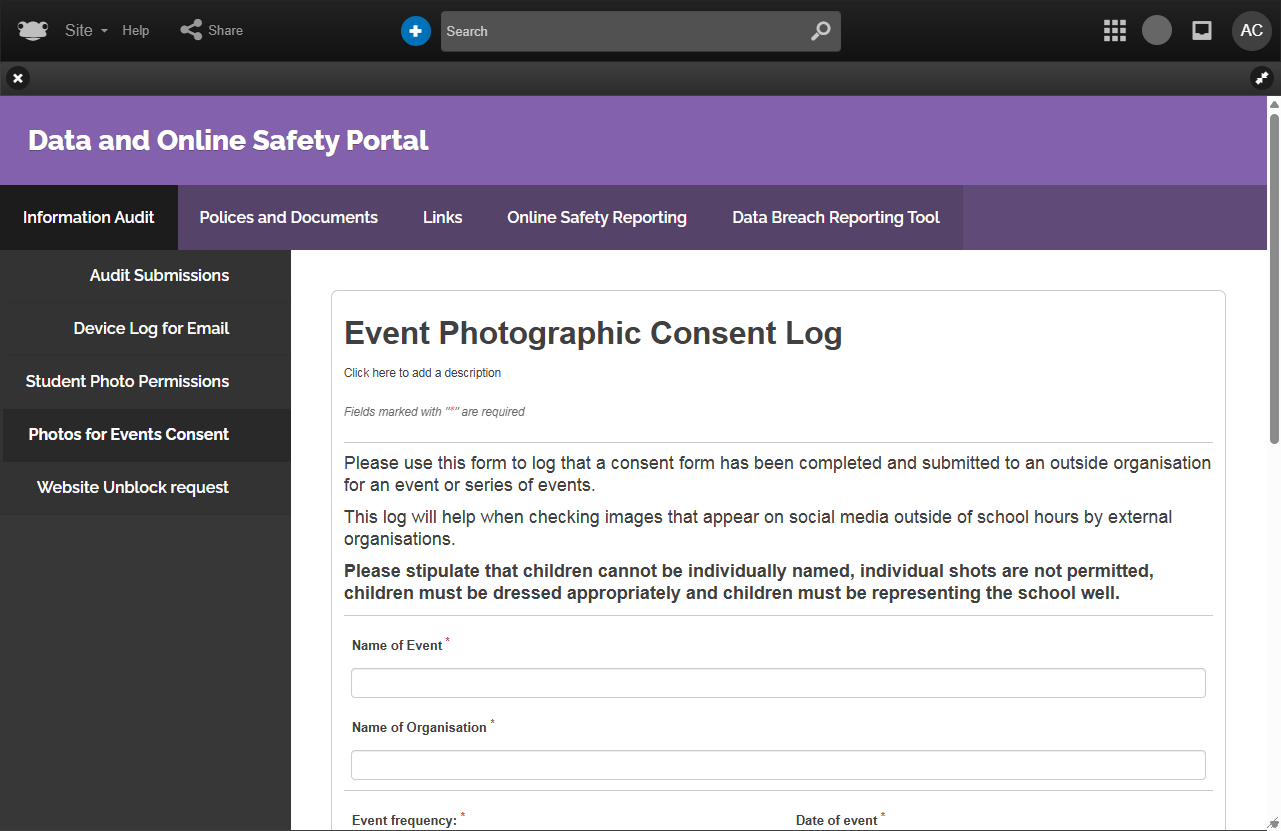Screen dimensions: 1281x831
Task: Collapse the view with the shrink arrows icon
Action: click(1261, 78)
